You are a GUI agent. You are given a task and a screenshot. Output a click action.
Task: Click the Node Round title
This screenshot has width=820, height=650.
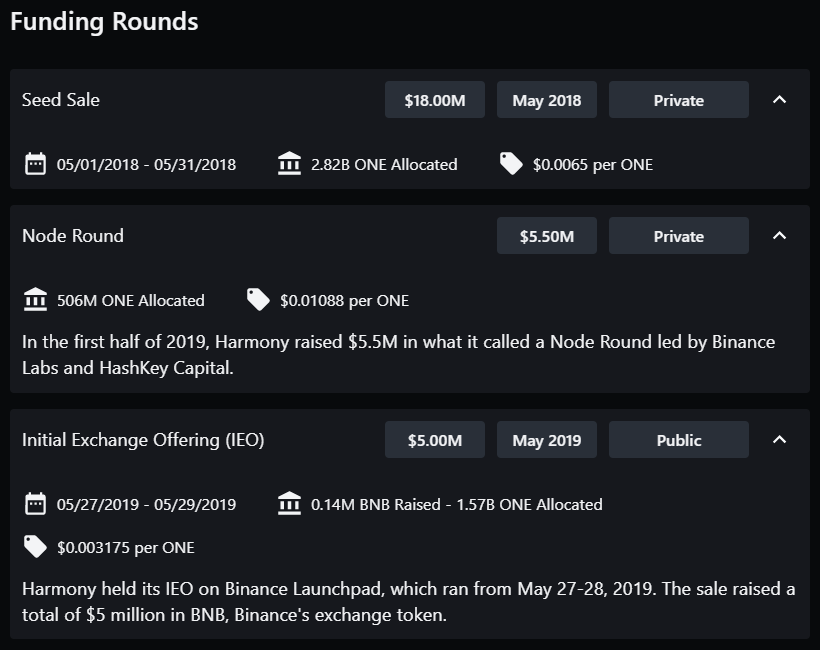[73, 235]
